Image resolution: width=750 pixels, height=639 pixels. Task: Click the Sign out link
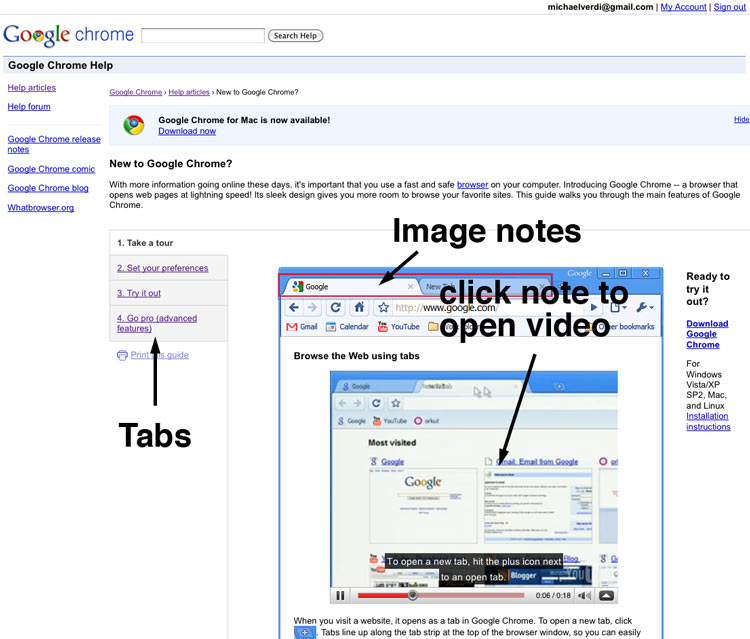point(729,7)
